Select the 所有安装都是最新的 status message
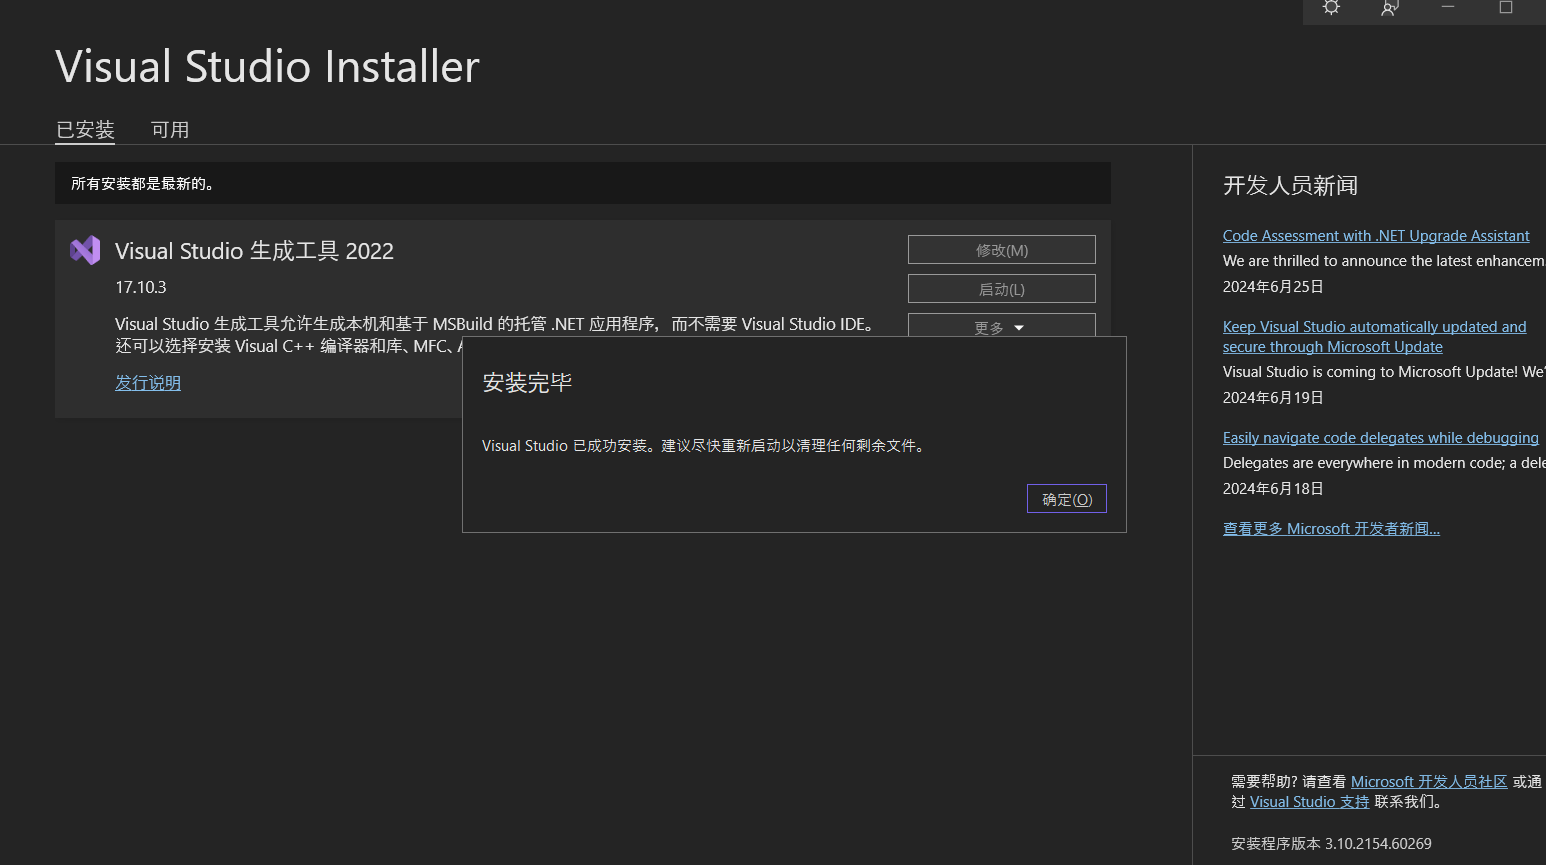The width and height of the screenshot is (1546, 865). coord(142,184)
